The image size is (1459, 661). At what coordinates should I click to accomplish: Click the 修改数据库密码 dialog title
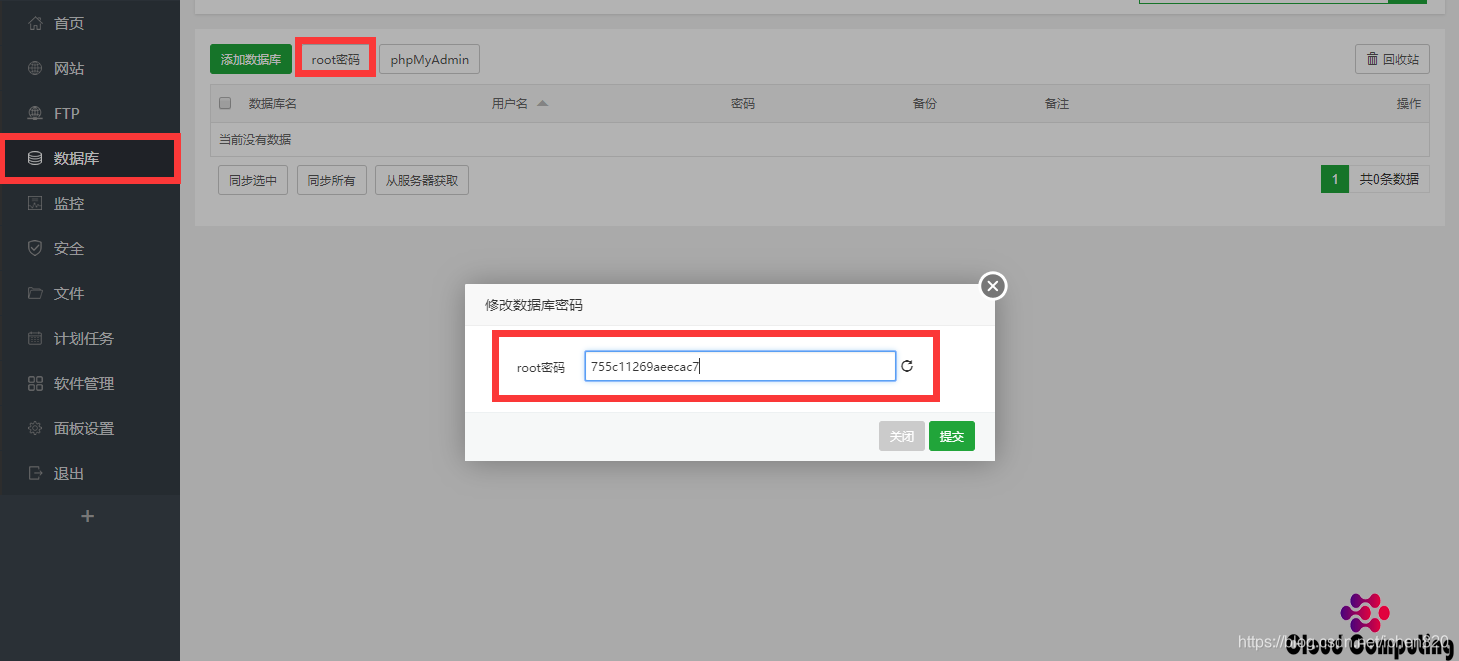pos(534,305)
